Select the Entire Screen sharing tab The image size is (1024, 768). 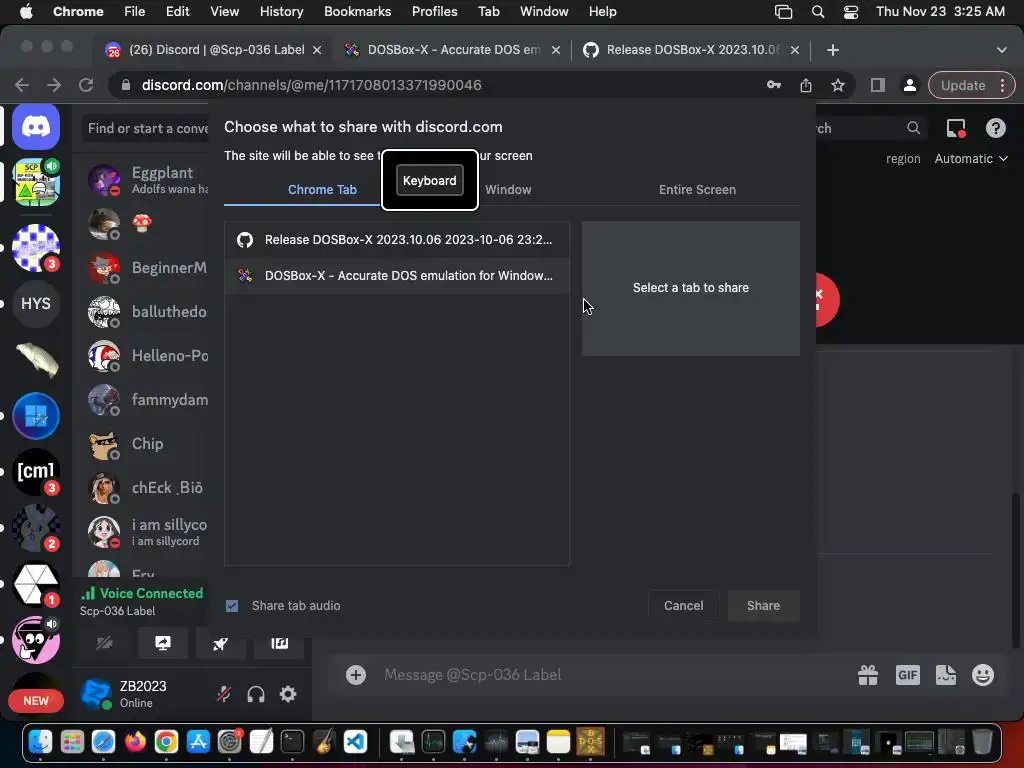click(x=697, y=189)
